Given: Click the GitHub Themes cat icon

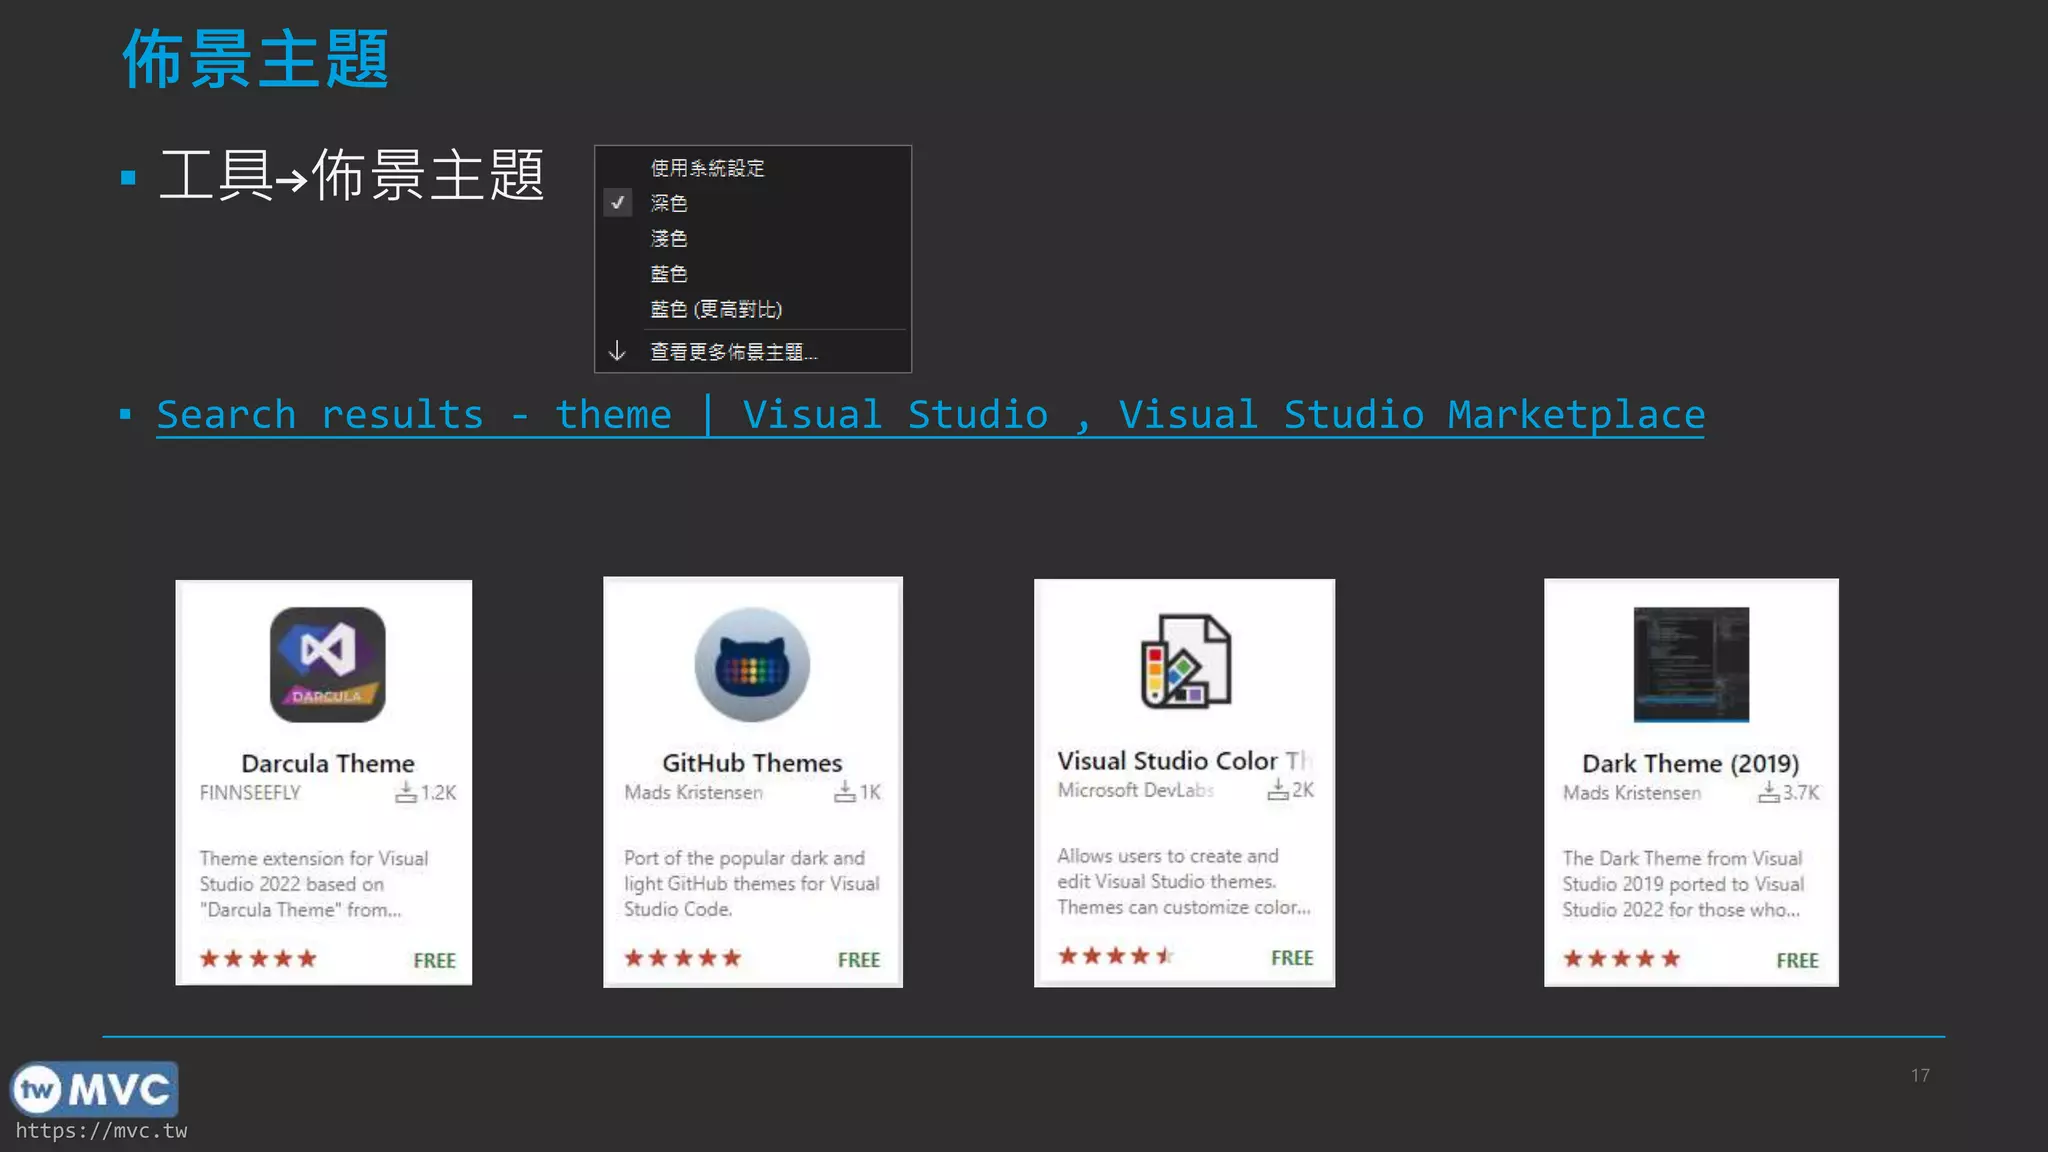Looking at the screenshot, I should pyautogui.click(x=752, y=665).
